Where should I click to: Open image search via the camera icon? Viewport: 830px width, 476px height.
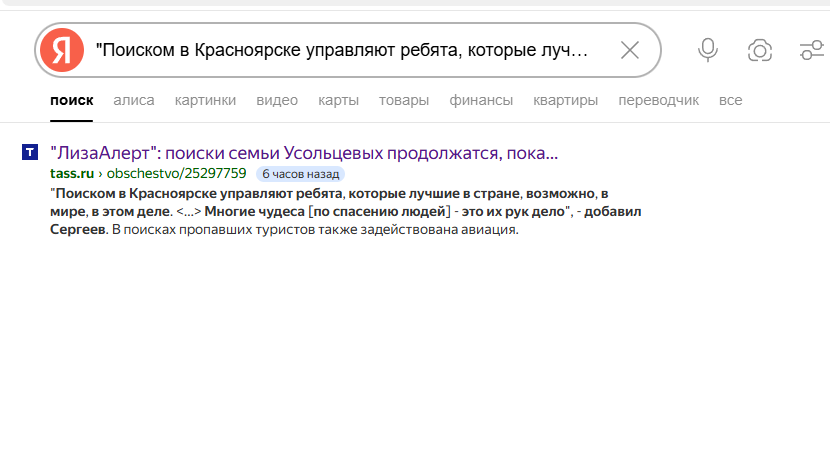(760, 51)
